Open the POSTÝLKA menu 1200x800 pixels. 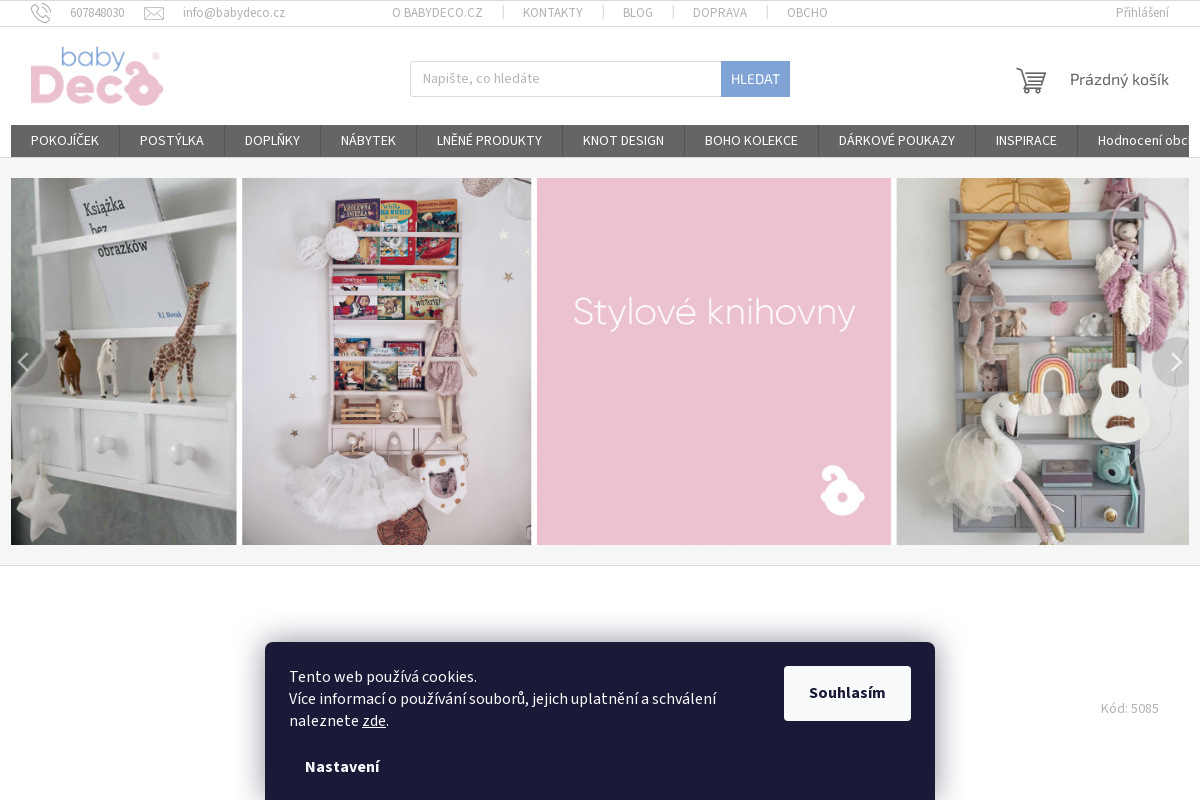click(171, 140)
